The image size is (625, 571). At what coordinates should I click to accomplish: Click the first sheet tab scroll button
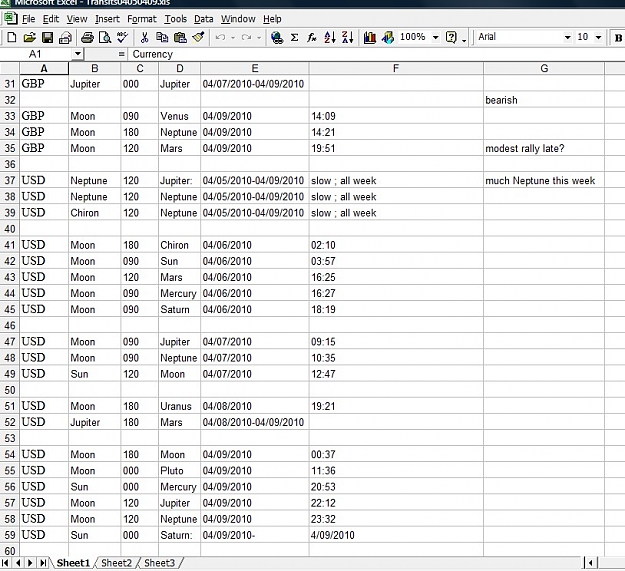tap(6, 563)
